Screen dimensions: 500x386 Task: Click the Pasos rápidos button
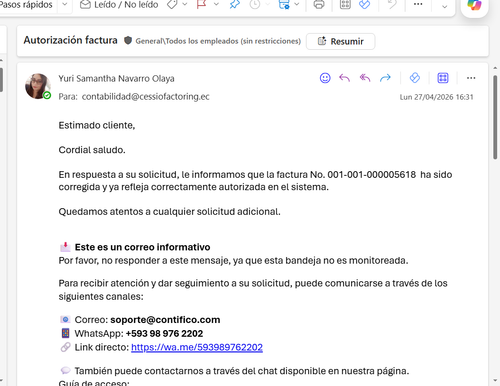(x=26, y=5)
